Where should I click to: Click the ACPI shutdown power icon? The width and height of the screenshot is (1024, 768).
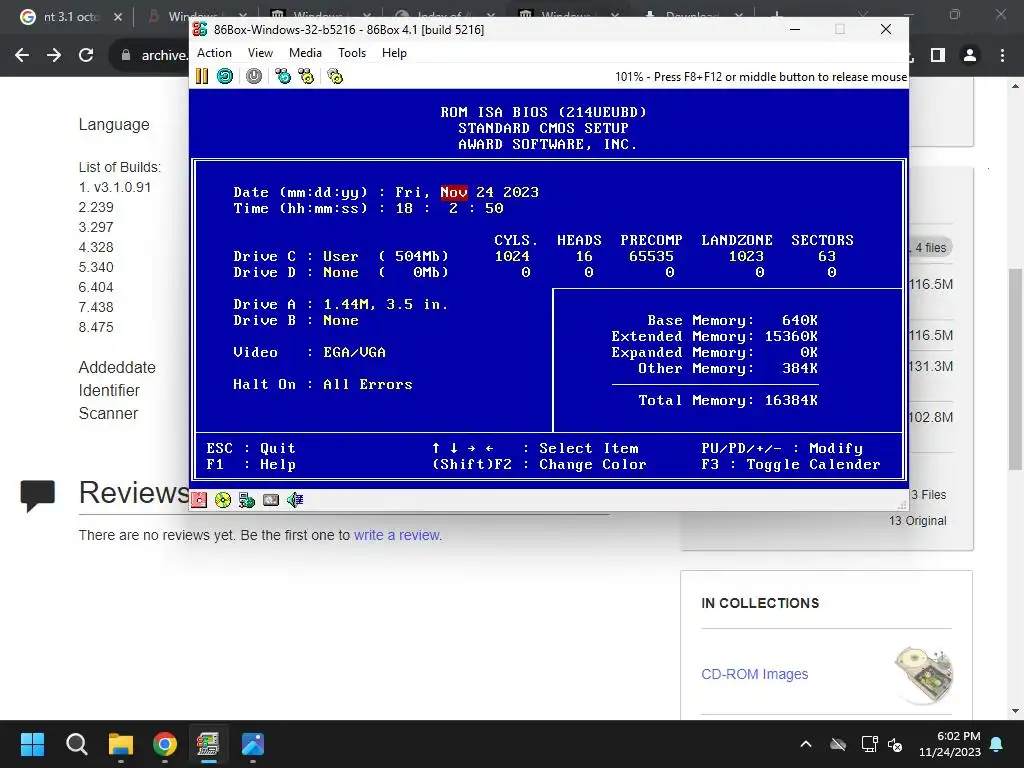(x=254, y=76)
